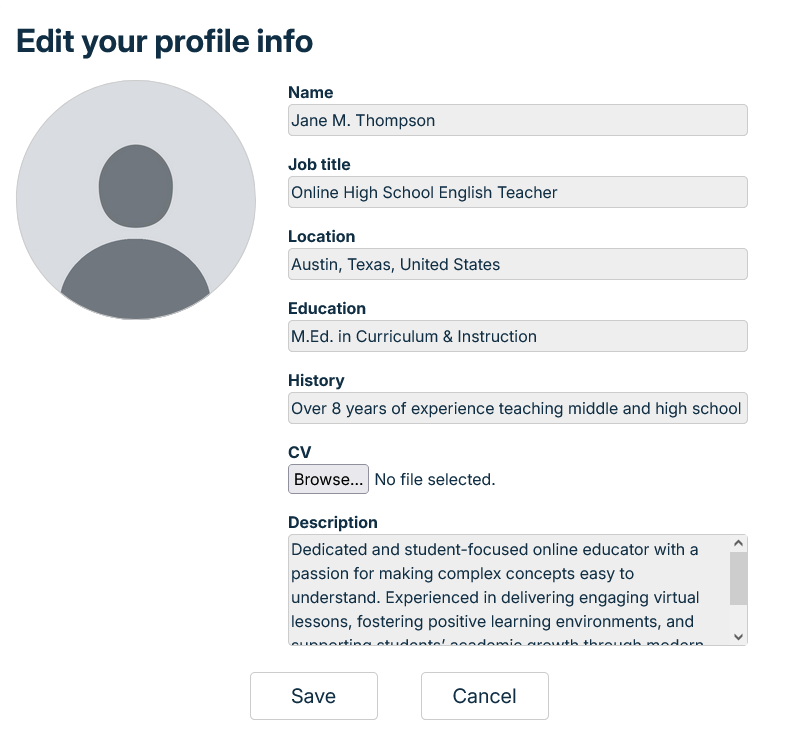This screenshot has width=798, height=744.
Task: Focus the Job title input field
Action: point(517,192)
